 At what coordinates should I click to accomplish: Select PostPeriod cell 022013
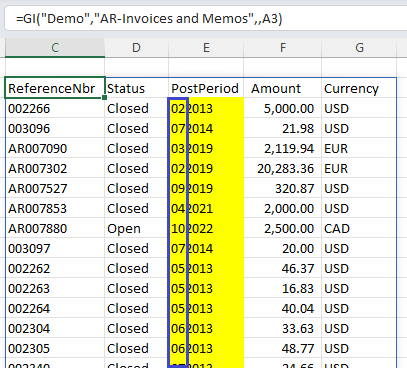point(206,108)
